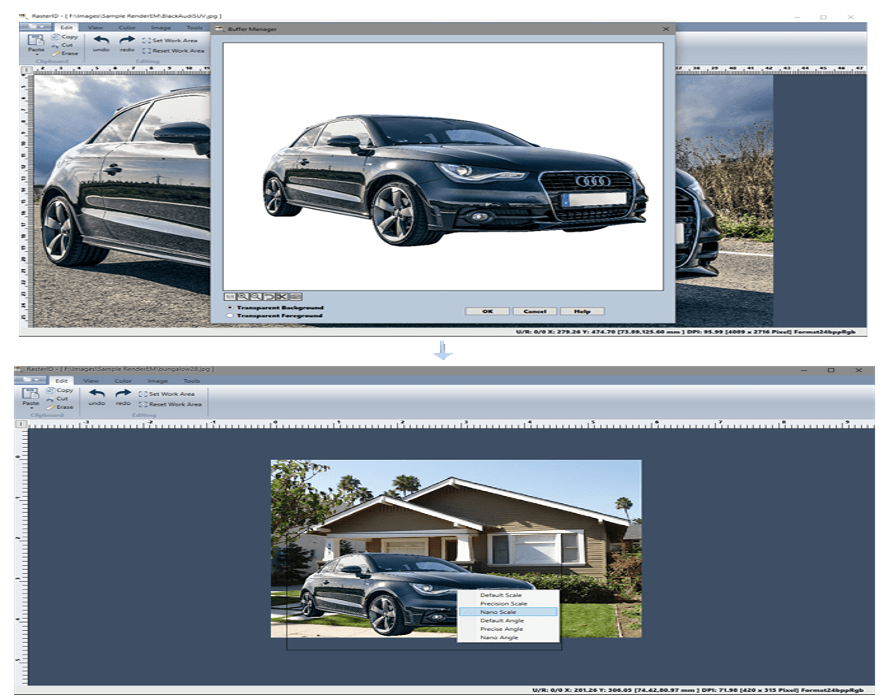This screenshot has height=700, width=889.
Task: Open Tools tab in bungalow28 window
Action: click(x=192, y=381)
